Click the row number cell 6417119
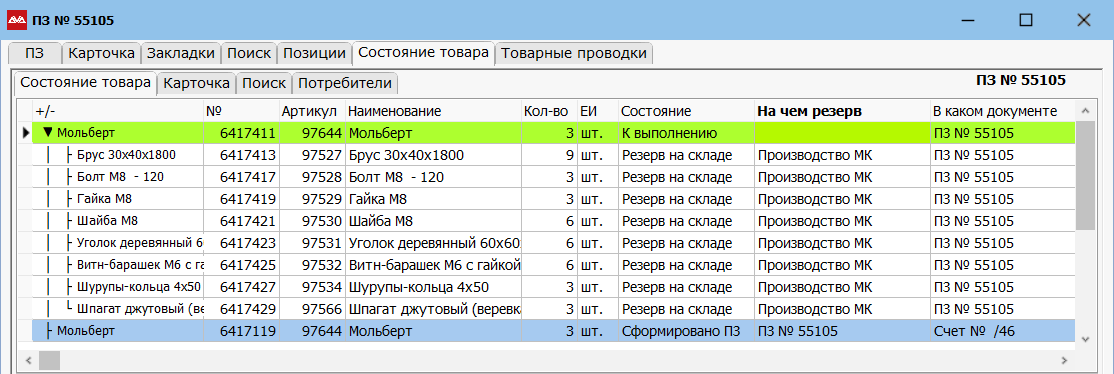Image resolution: width=1114 pixels, height=374 pixels. [x=241, y=331]
